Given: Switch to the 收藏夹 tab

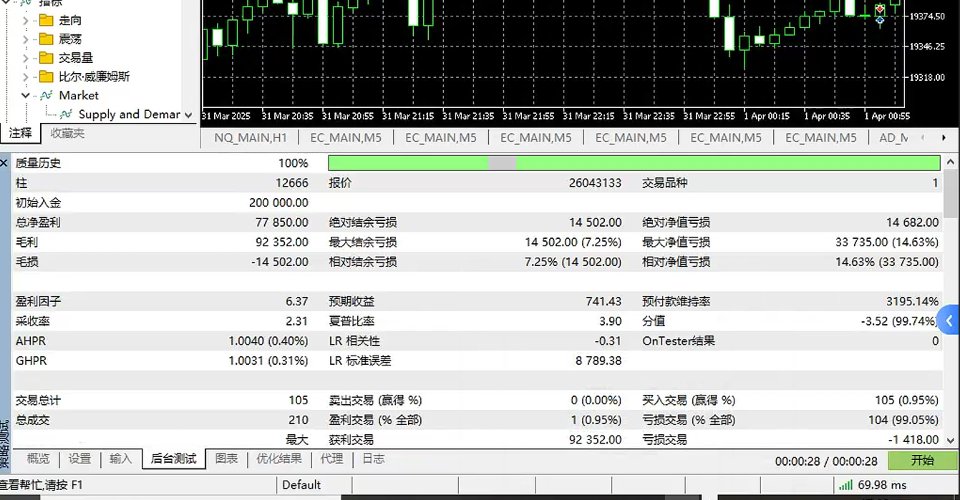Looking at the screenshot, I should tap(67, 133).
